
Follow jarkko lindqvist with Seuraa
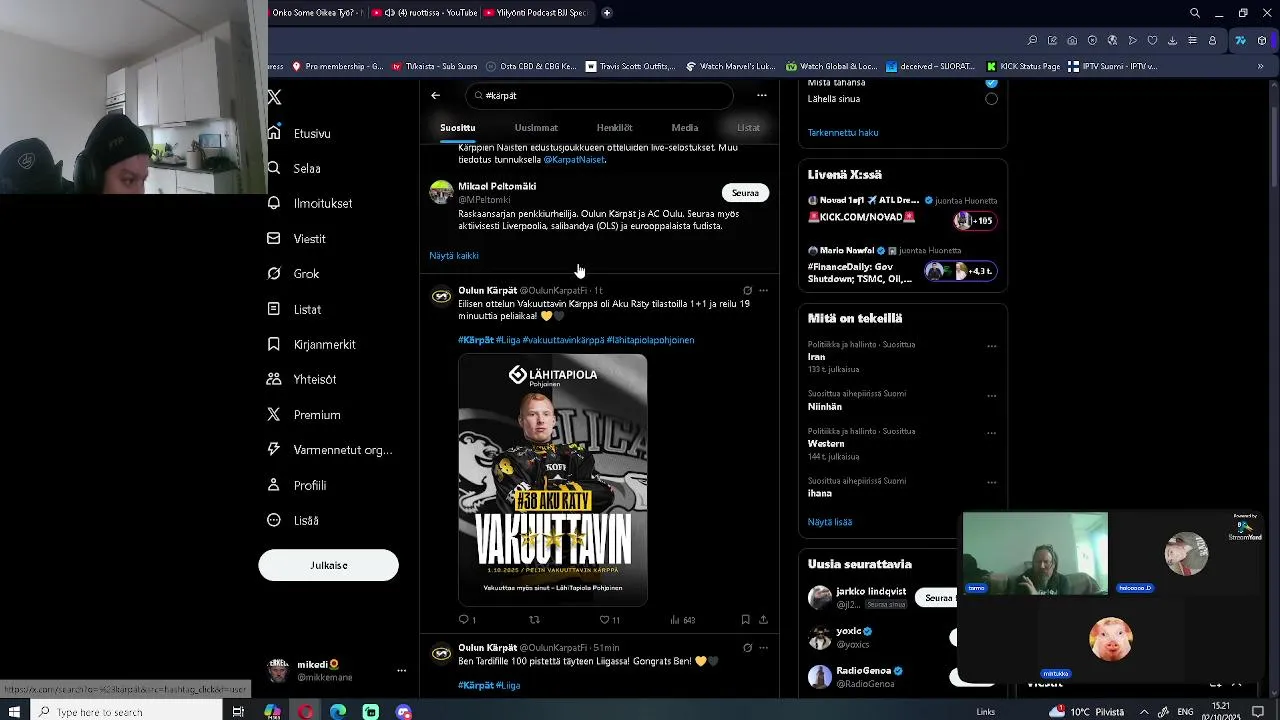pyautogui.click(x=938, y=598)
